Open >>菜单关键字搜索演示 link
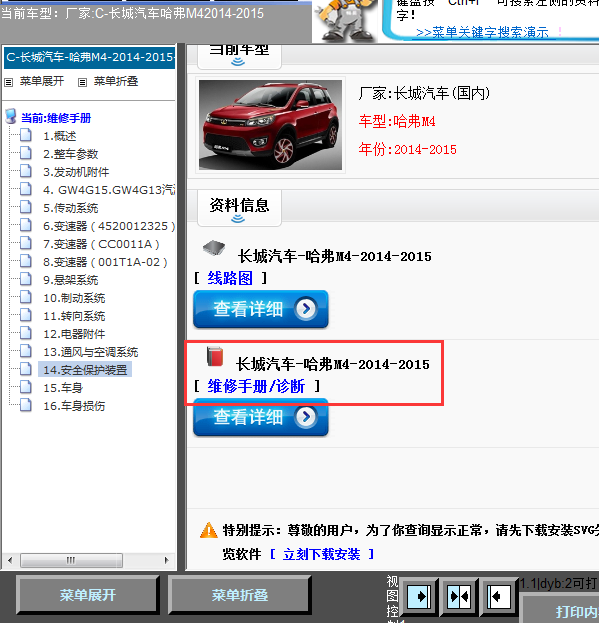The image size is (599, 623). point(482,32)
